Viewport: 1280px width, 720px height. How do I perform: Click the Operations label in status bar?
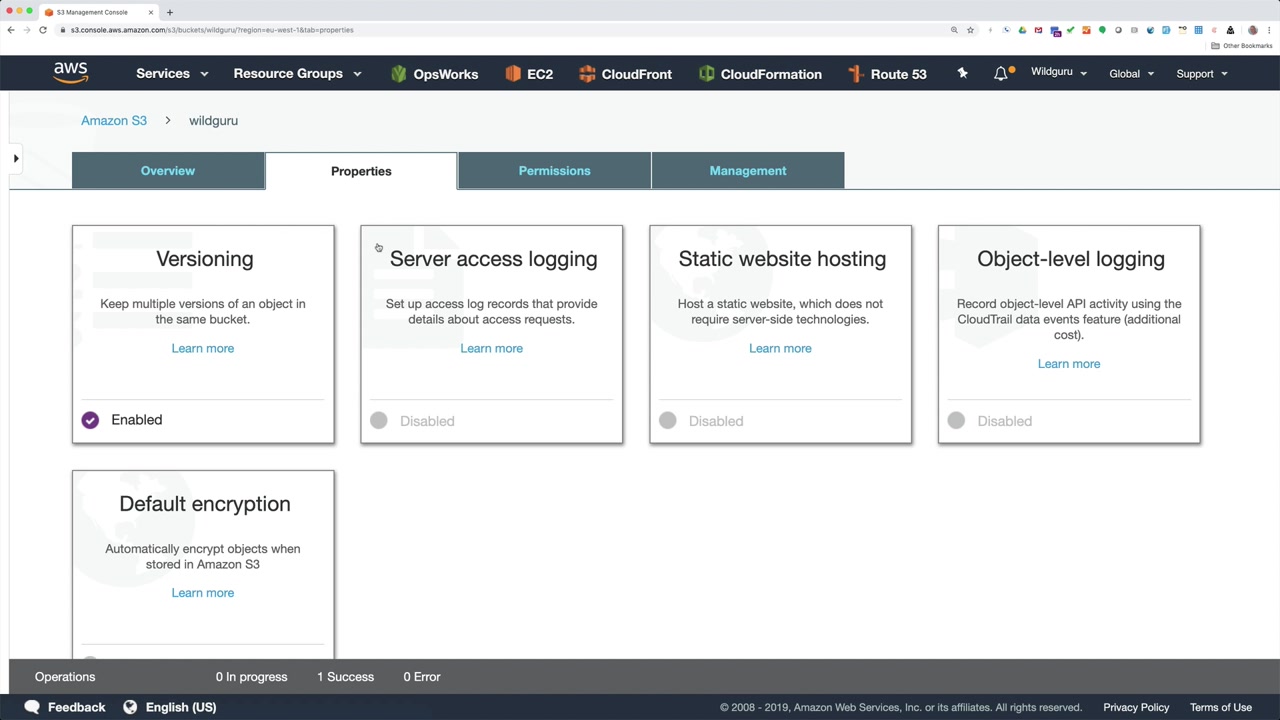(65, 677)
